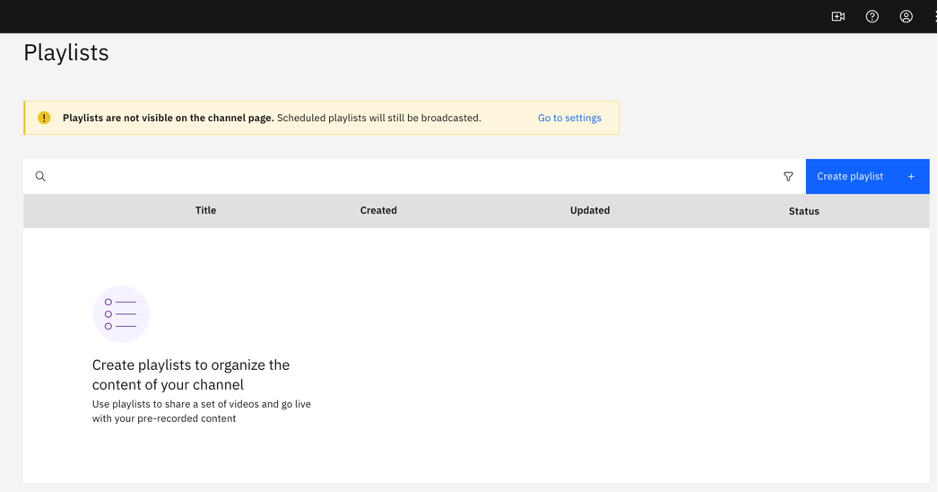
Task: Click the 'Create playlists to organize' heading
Action: (191, 375)
